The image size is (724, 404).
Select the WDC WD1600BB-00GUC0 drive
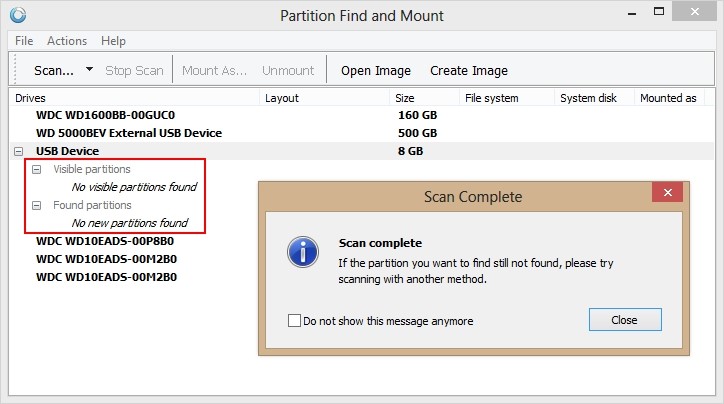(105, 115)
